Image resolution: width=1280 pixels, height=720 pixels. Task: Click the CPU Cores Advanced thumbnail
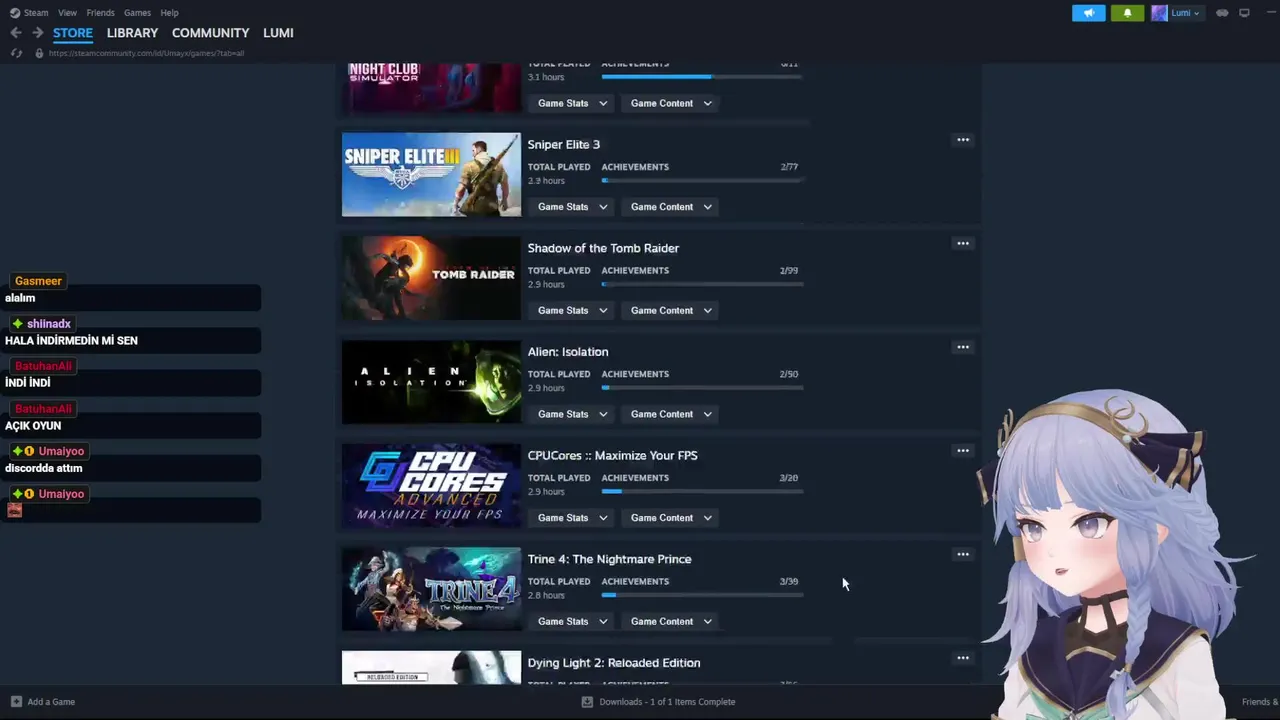pos(431,486)
